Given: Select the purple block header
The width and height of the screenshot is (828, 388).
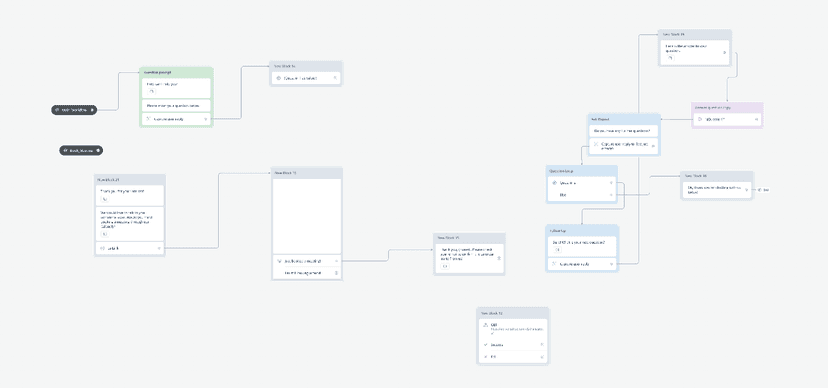Looking at the screenshot, I should pos(727,107).
